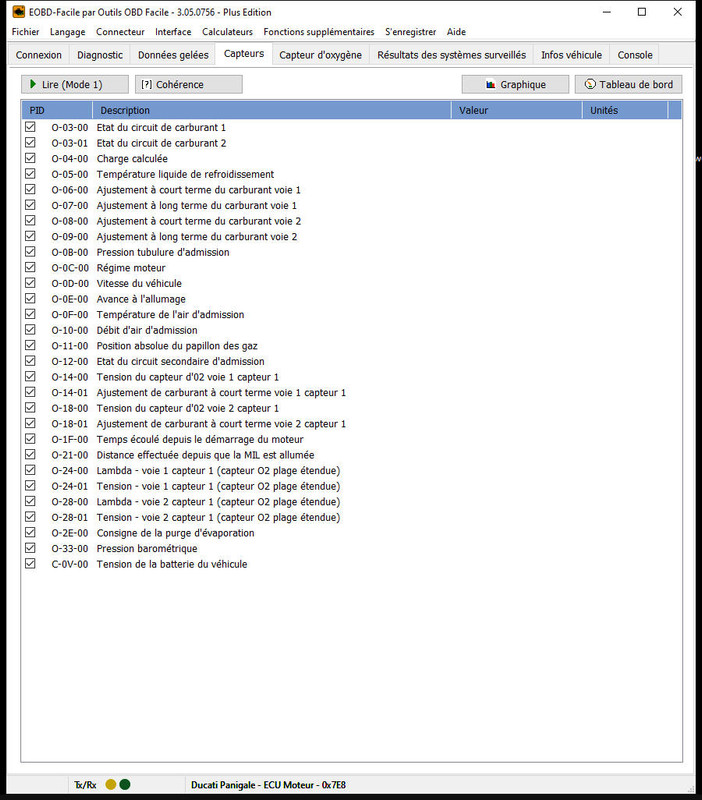Select row Ajustement à court terme voie 2

coord(351,221)
